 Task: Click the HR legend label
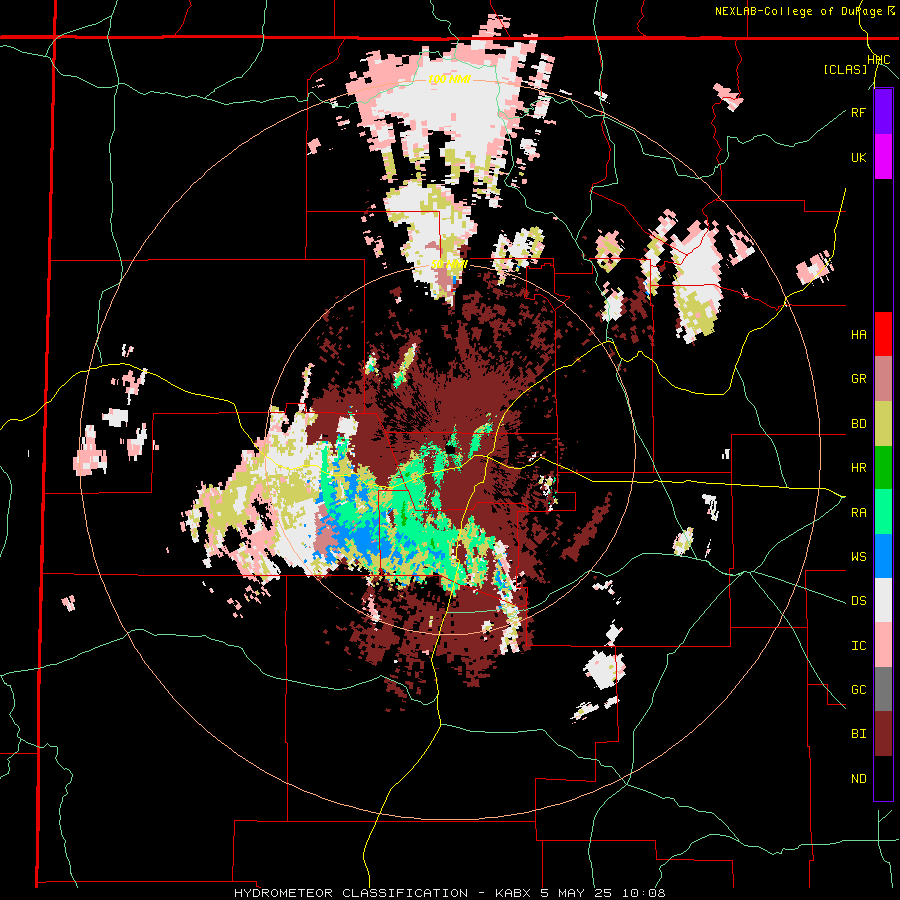(858, 468)
